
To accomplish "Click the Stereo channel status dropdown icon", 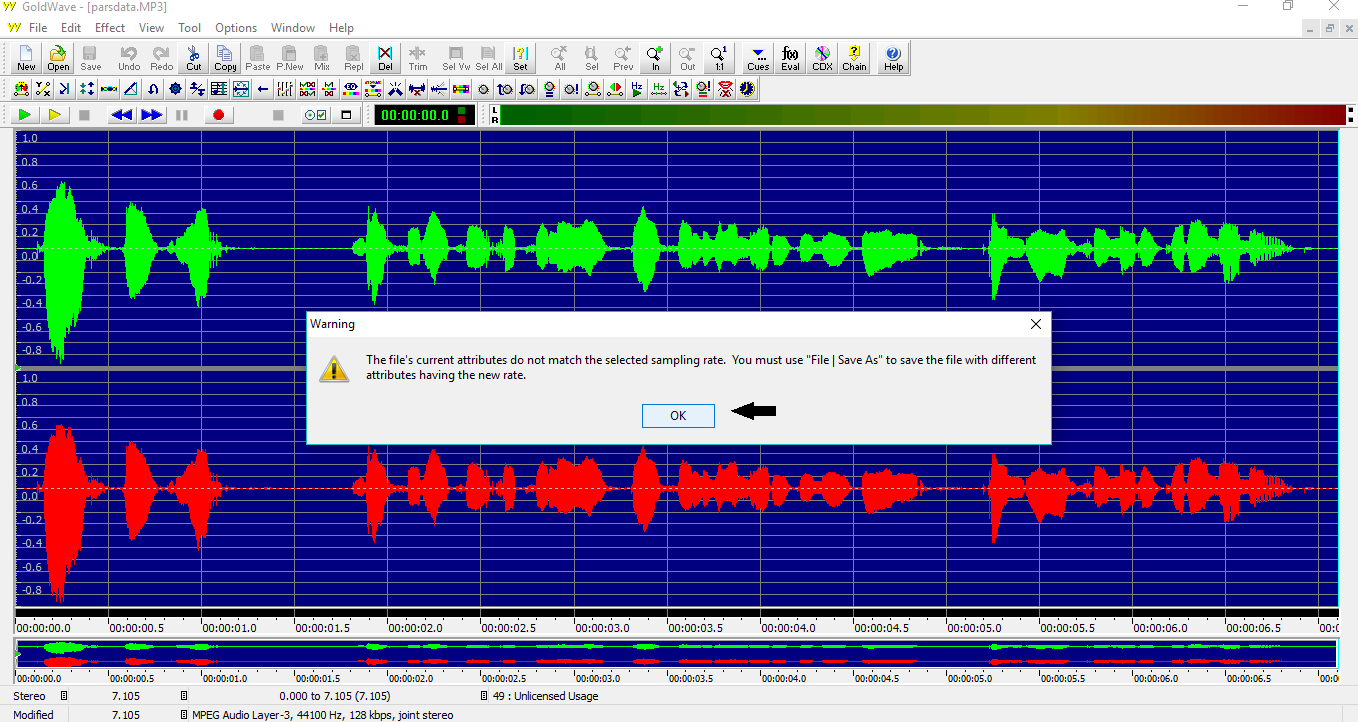I will click(x=64, y=696).
